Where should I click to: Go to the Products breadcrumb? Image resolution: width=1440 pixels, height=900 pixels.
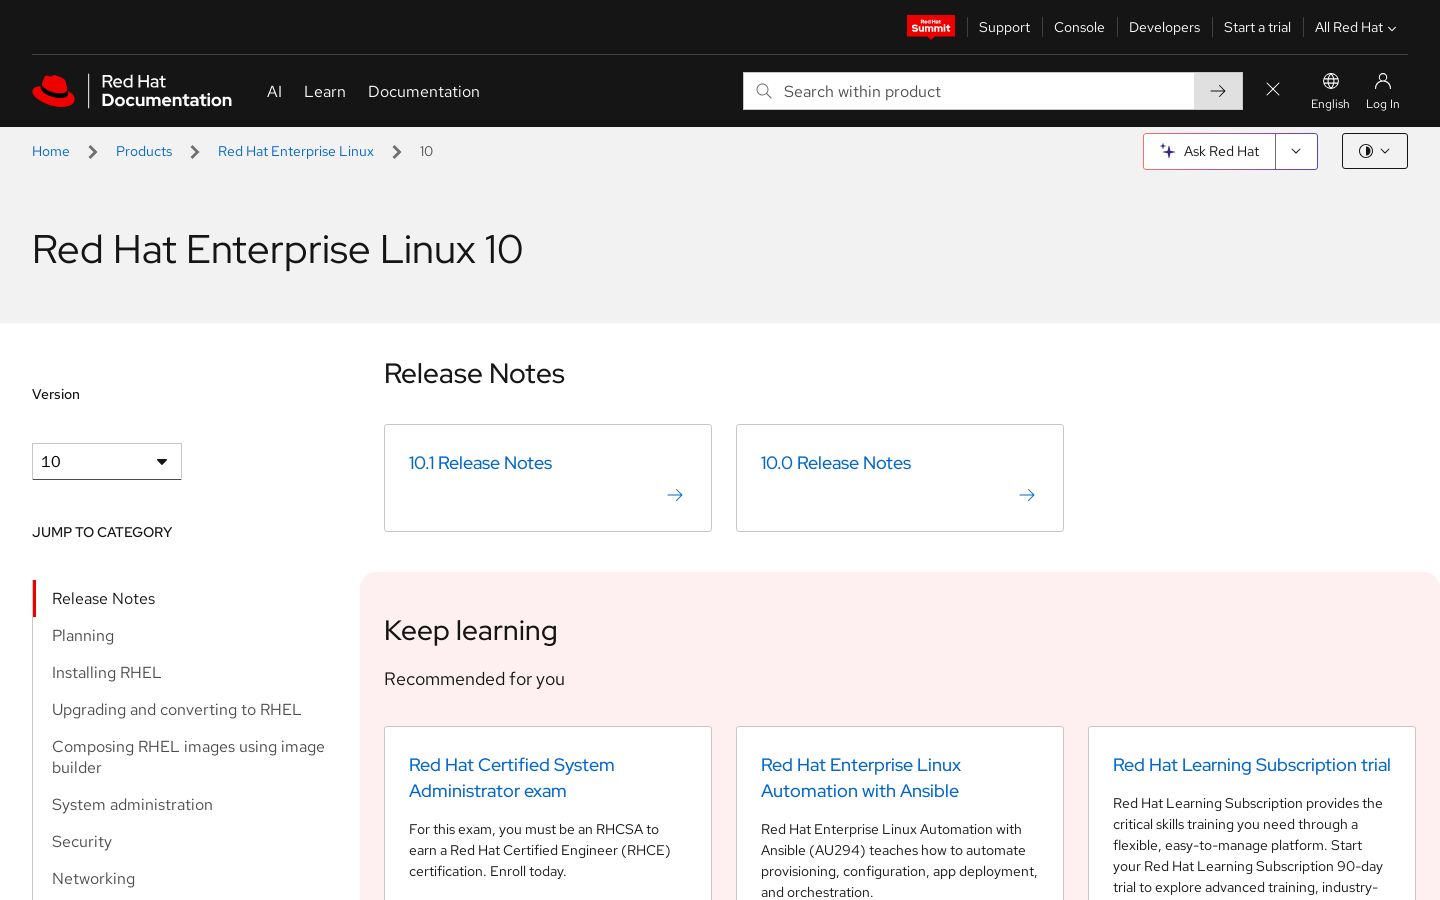144,151
